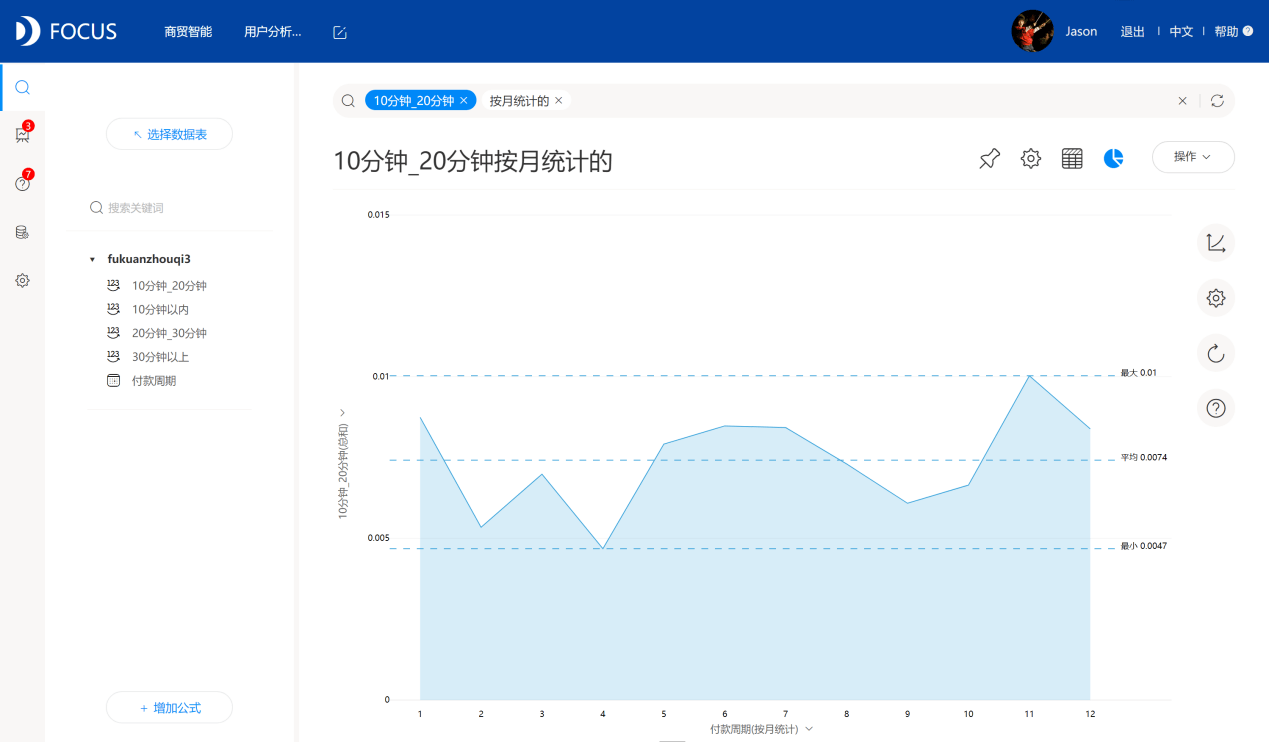This screenshot has height=742, width=1269.
Task: Switch to pie chart visualization
Action: point(1113,158)
